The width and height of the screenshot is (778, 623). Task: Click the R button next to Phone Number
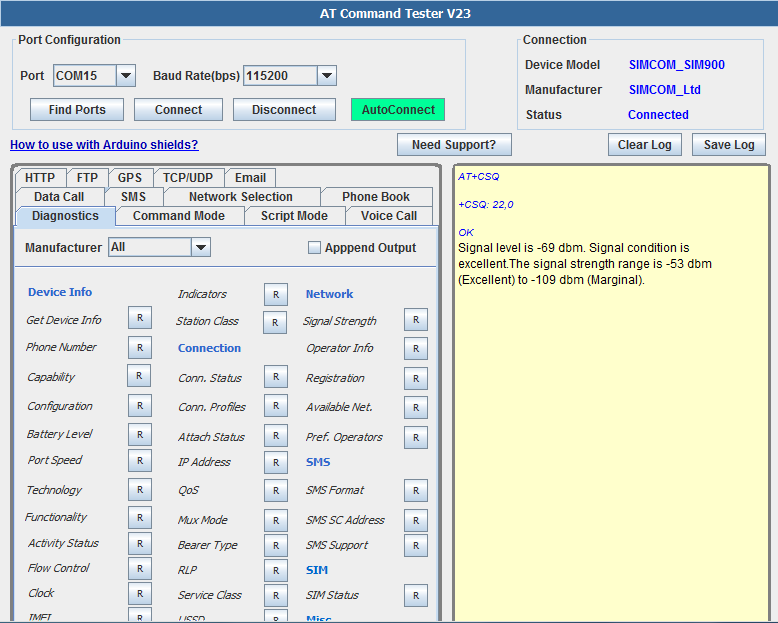[140, 348]
